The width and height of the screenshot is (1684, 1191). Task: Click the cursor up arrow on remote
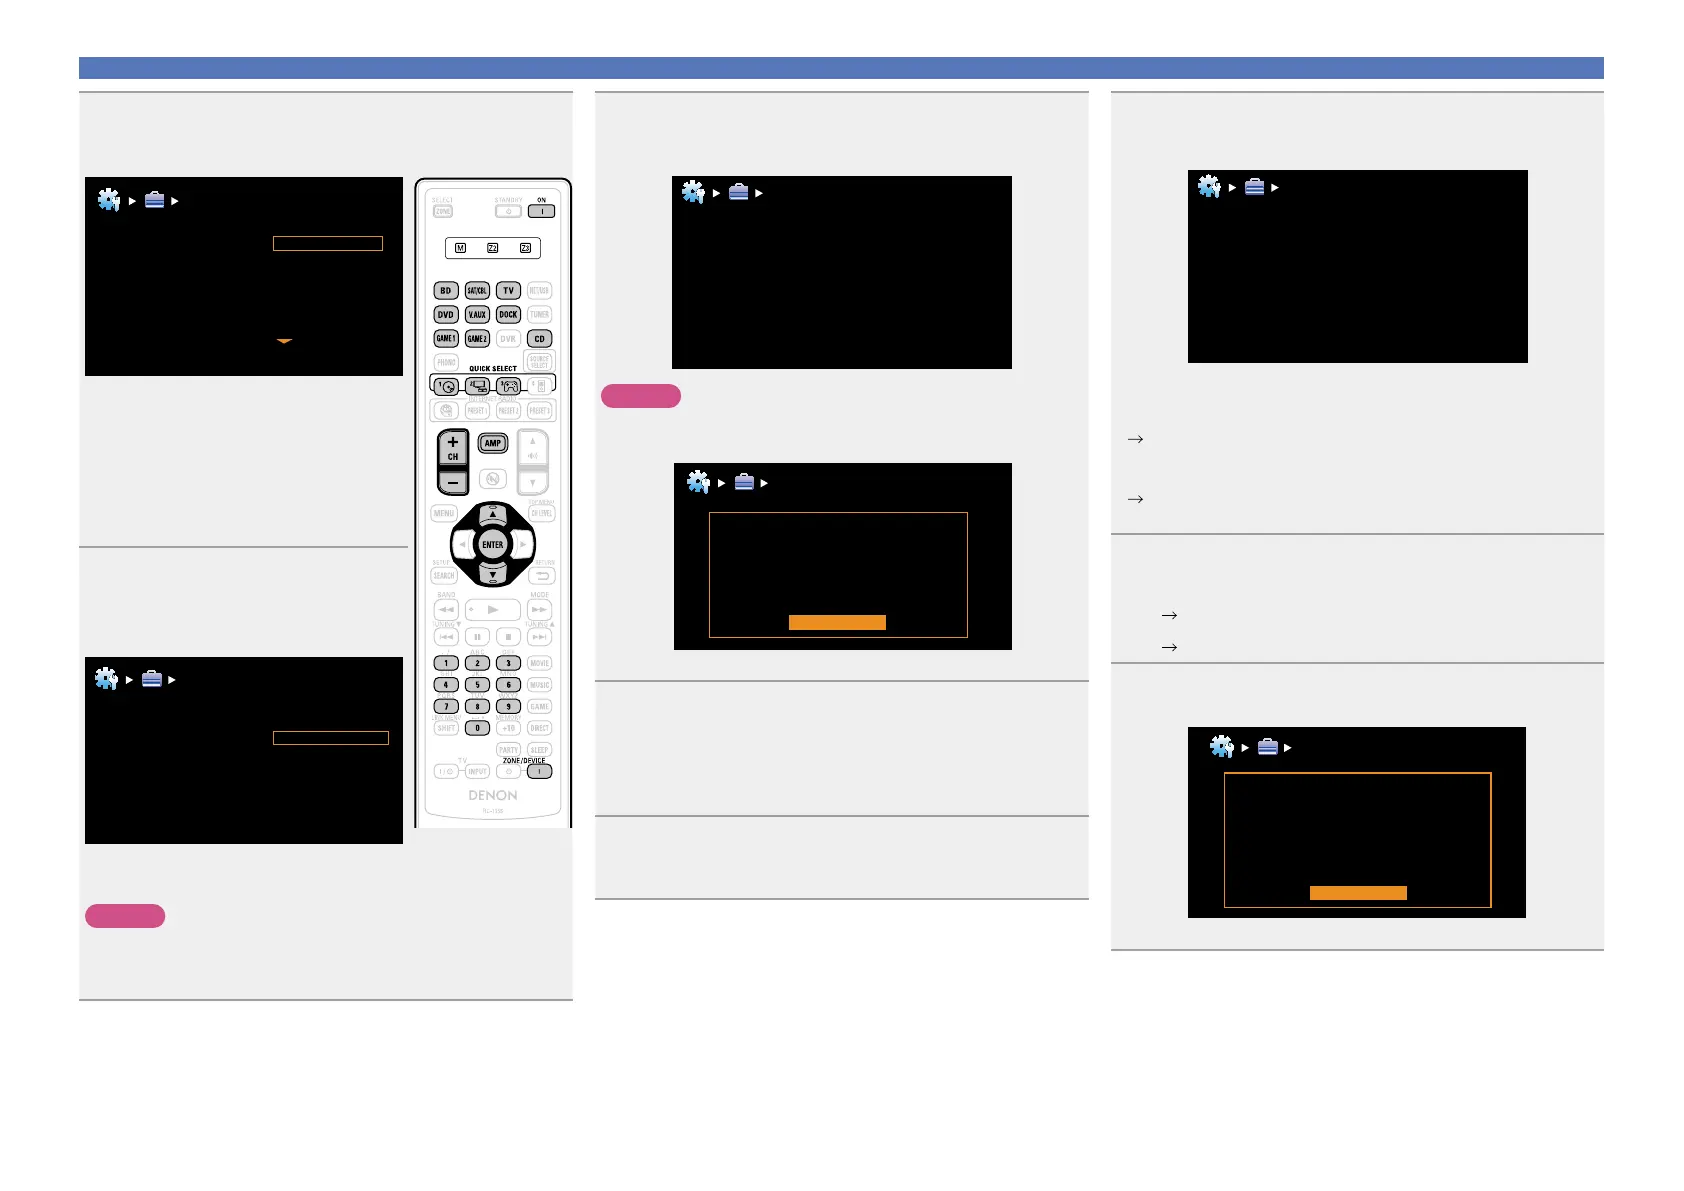coord(492,514)
